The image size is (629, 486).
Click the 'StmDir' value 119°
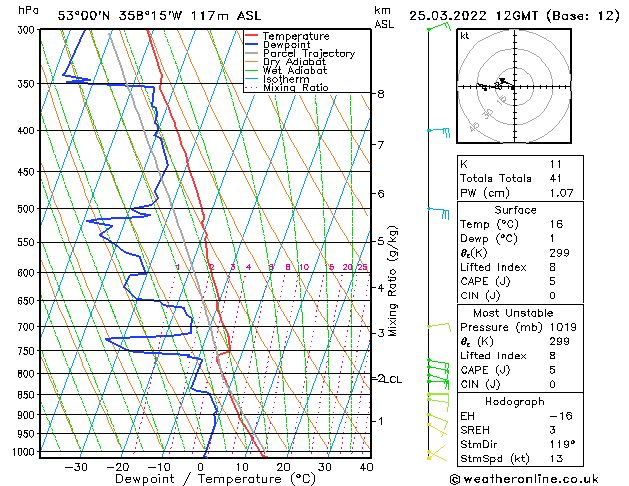562,444
